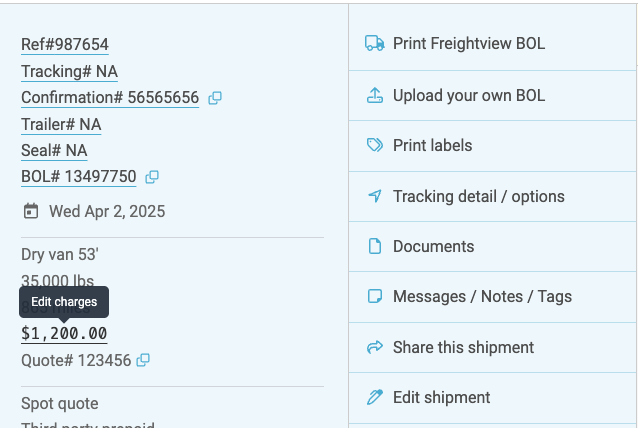
Task: Click the truck icon beside Print Freightview BOL
Action: coord(375,44)
